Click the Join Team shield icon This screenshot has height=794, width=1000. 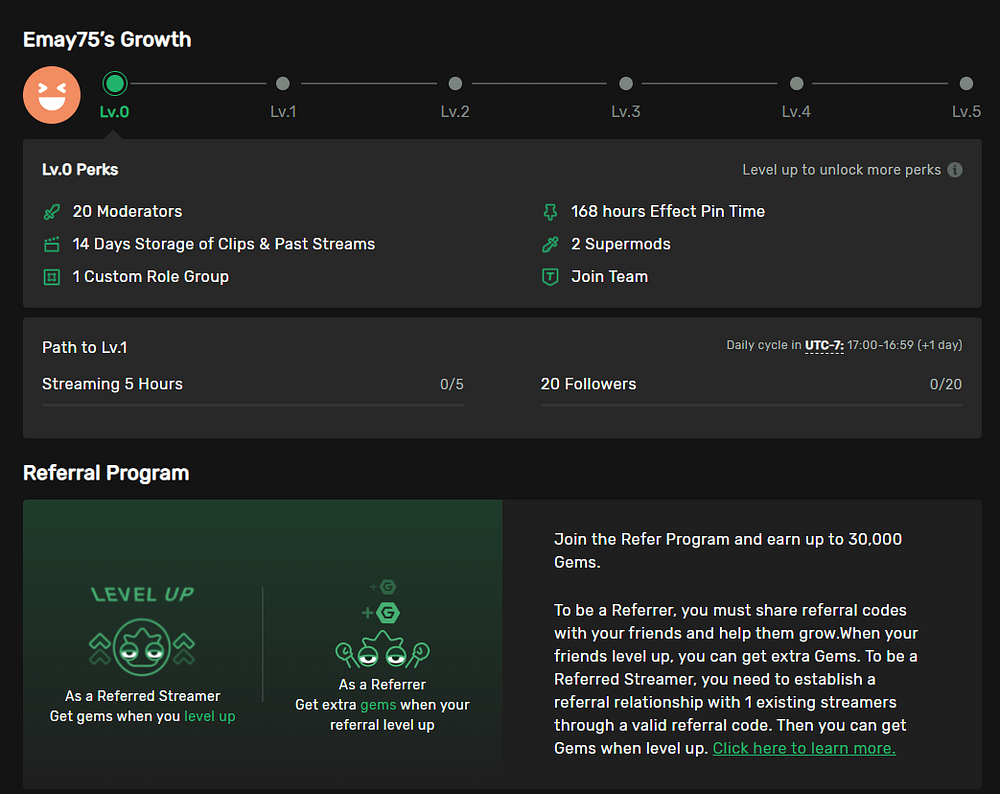click(550, 277)
